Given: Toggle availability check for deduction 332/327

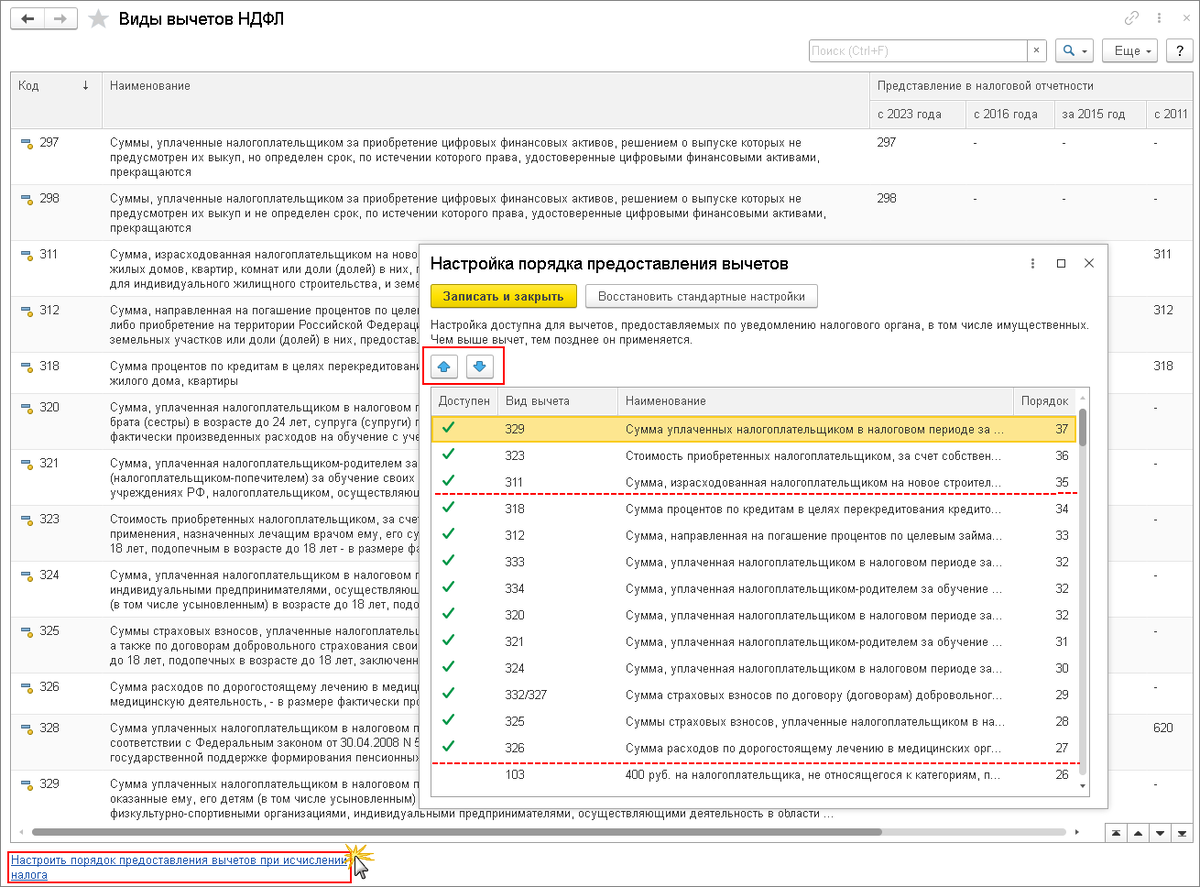Looking at the screenshot, I should pos(448,693).
